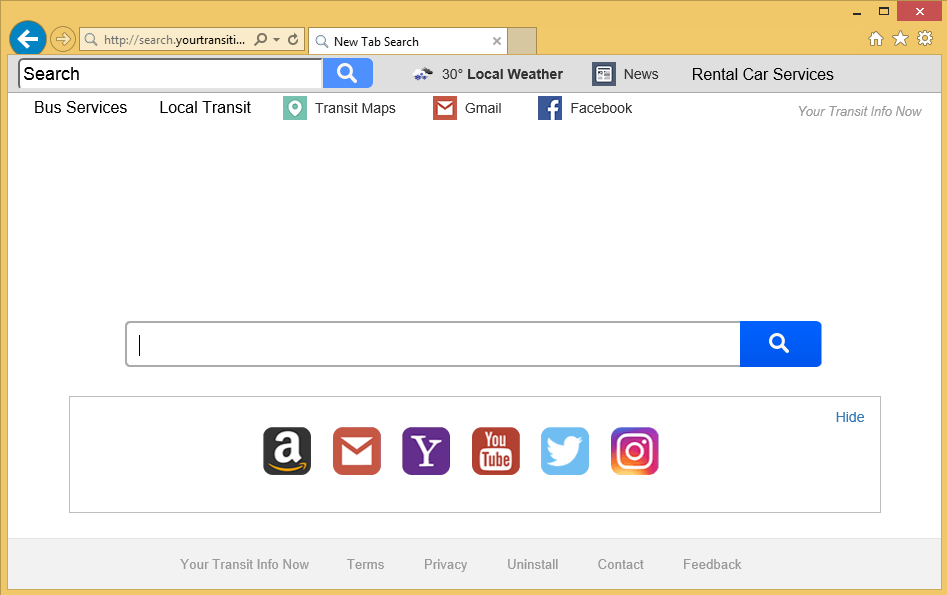Click the browser address URL field
This screenshot has height=595, width=947.
coord(174,40)
